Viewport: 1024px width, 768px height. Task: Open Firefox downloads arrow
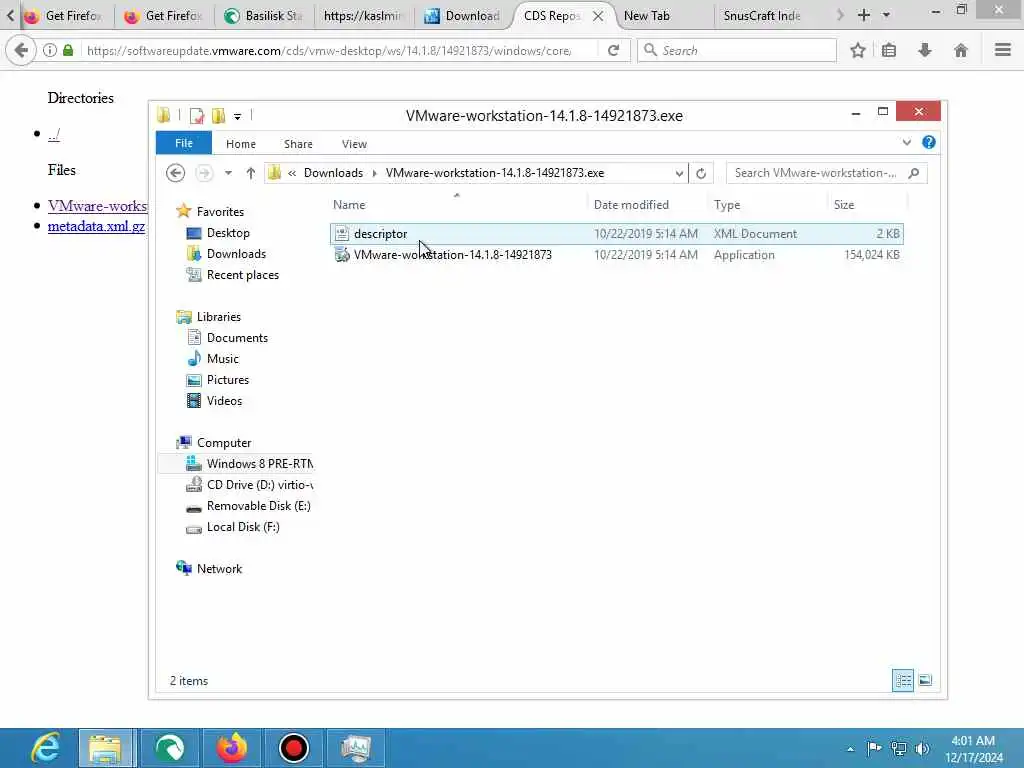point(925,50)
